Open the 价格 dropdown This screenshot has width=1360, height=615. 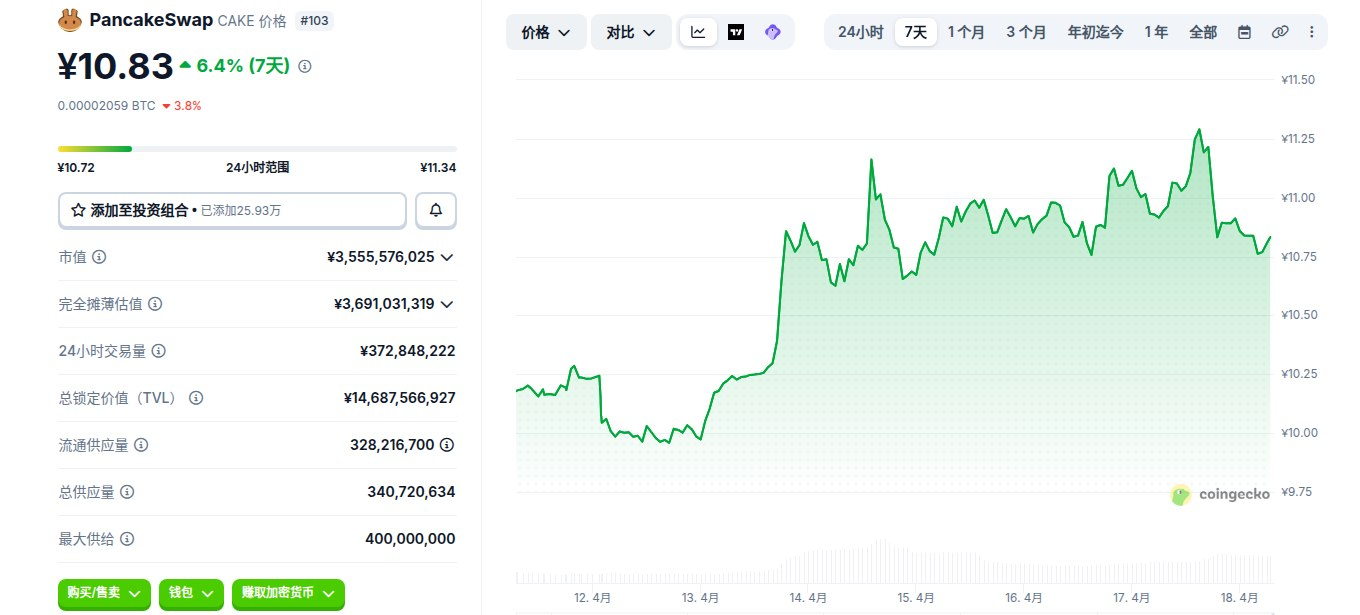[546, 32]
